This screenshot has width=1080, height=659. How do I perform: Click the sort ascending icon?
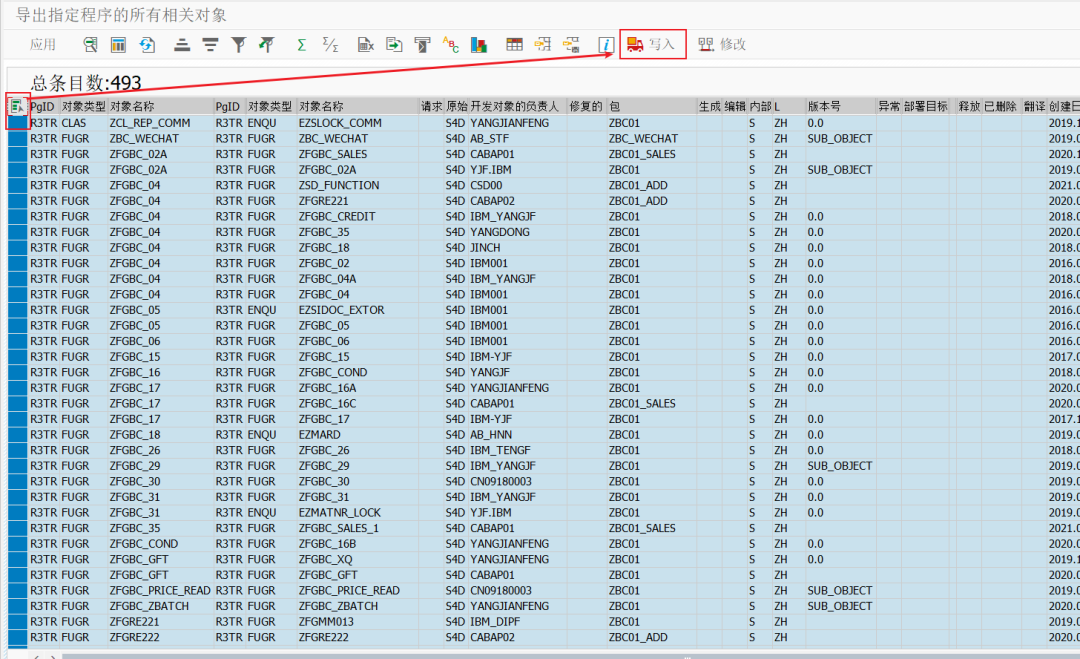pos(182,45)
